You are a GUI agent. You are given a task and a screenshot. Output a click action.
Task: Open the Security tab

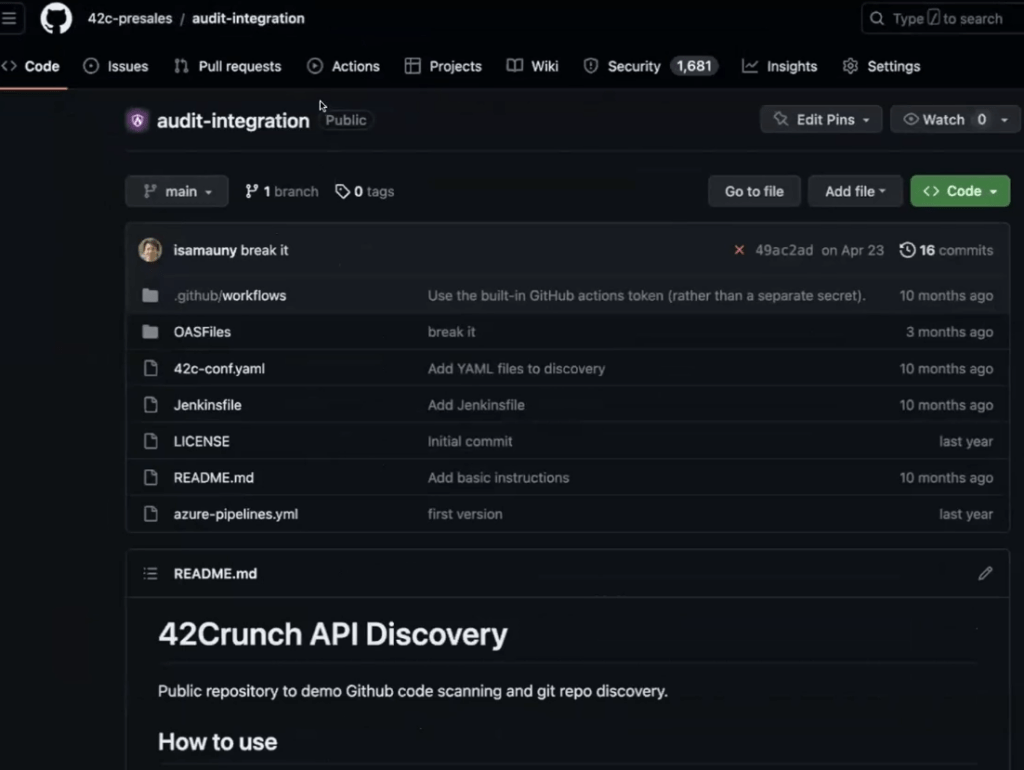pyautogui.click(x=633, y=66)
